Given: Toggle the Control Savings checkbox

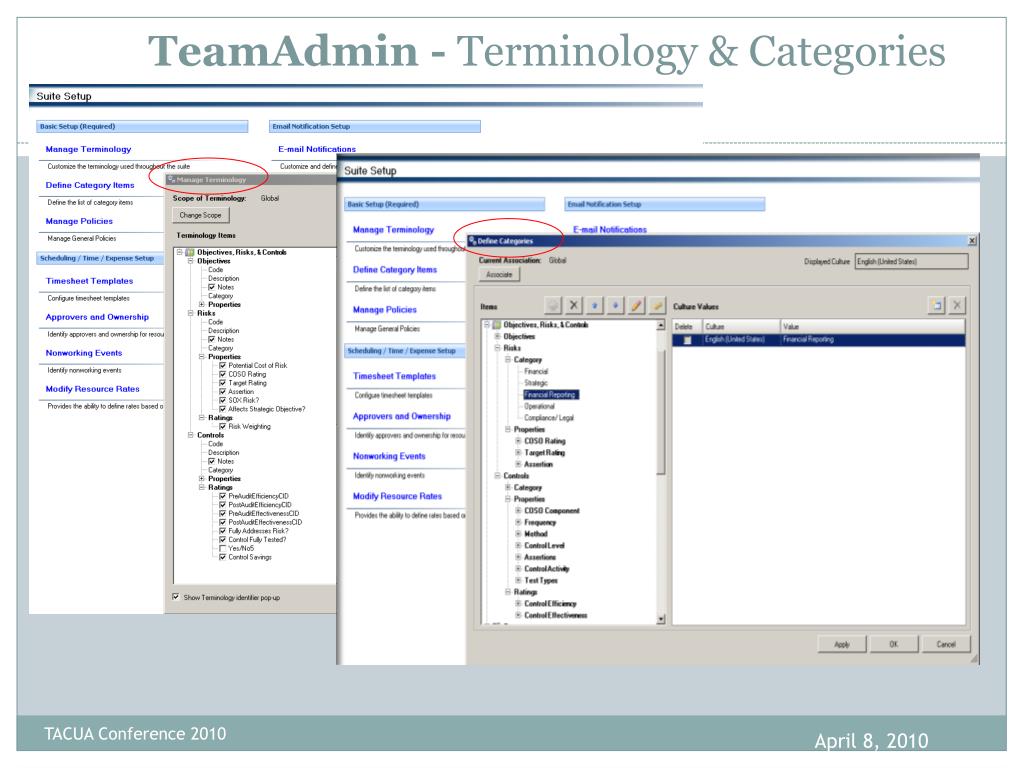Looking at the screenshot, I should [222, 556].
